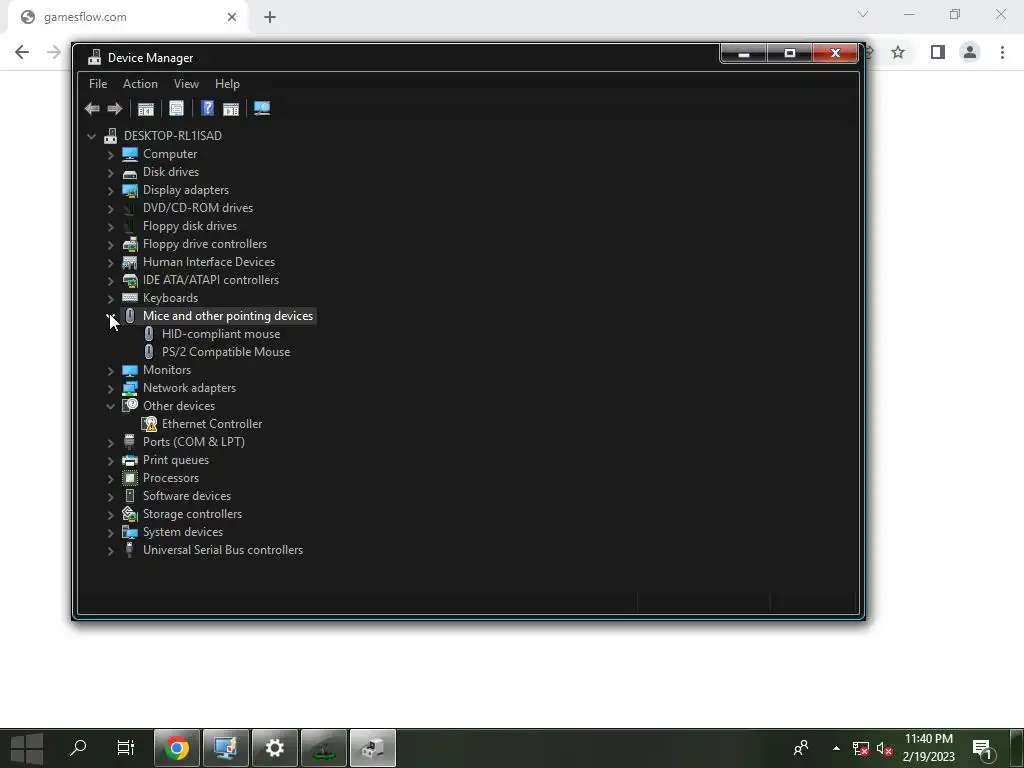
Task: Expand the Floppy disk drives chevron
Action: [110, 226]
